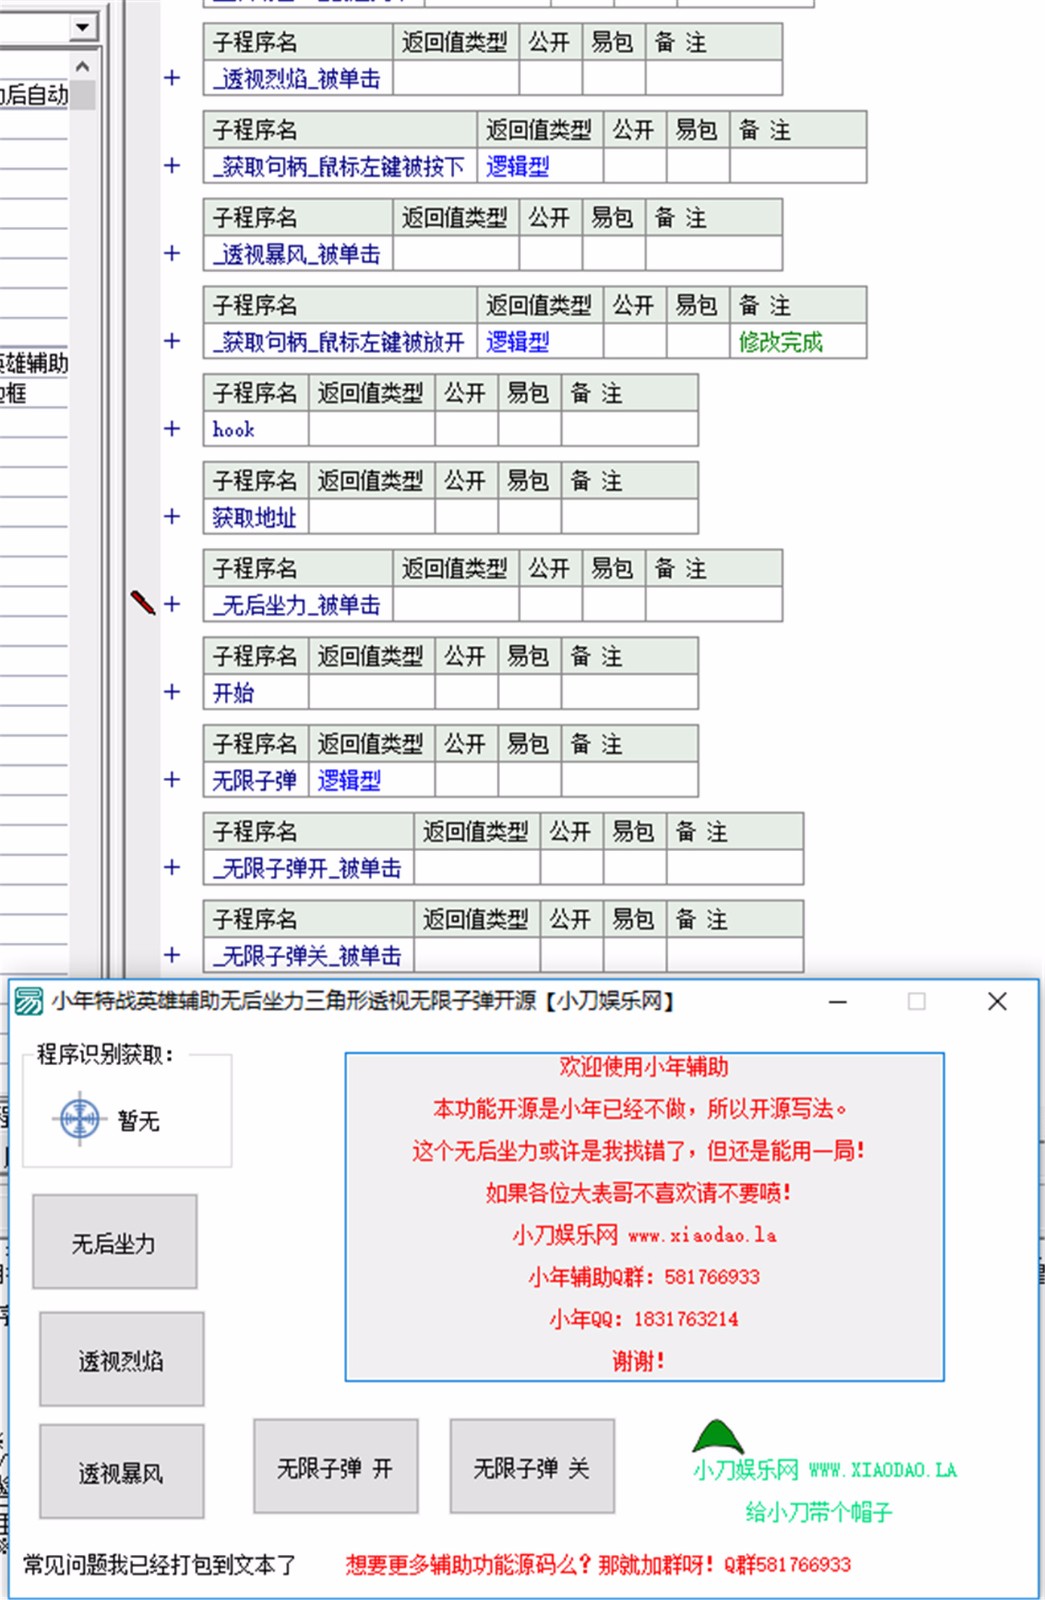The width and height of the screenshot is (1045, 1600).
Task: Click the red 想要更多辅助功能源码么 text
Action: pos(598,1564)
